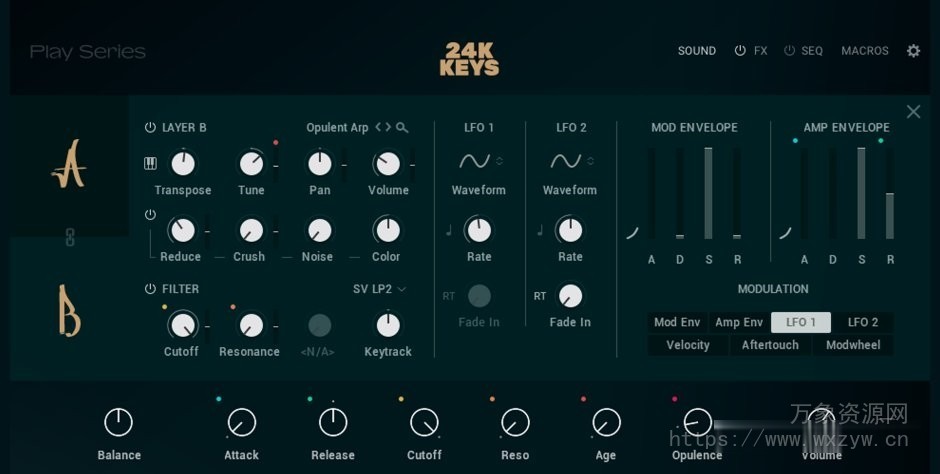This screenshot has width=940, height=474.
Task: Toggle the Filter power button
Action: [150, 289]
